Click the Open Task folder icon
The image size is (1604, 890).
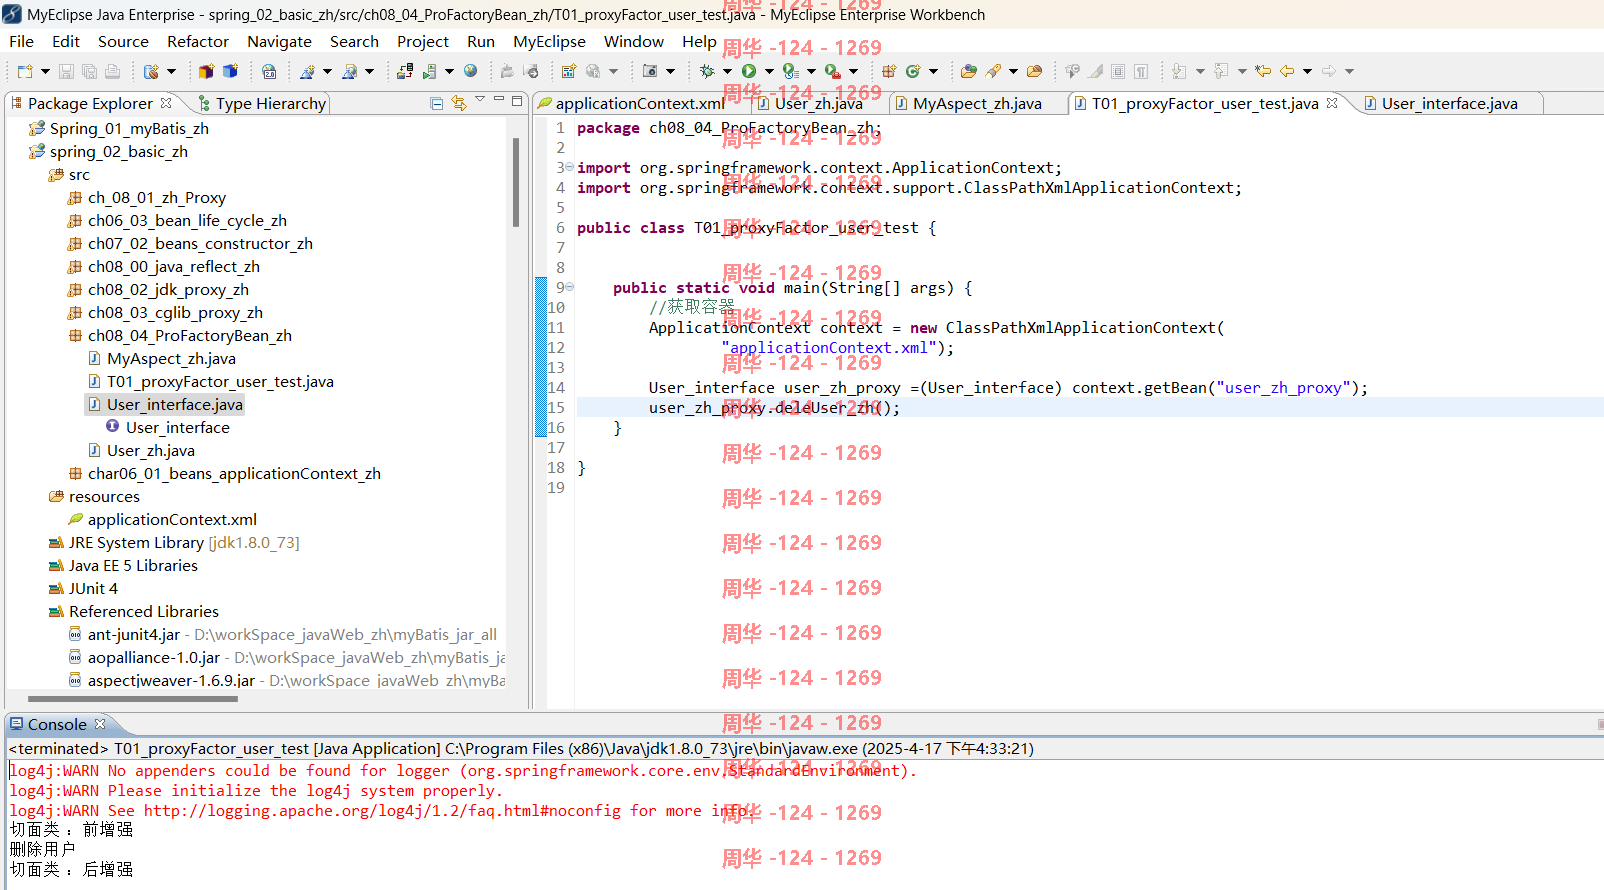tap(1035, 71)
